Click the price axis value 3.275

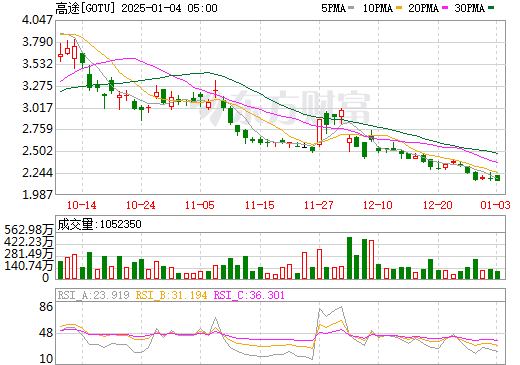pos(37,86)
